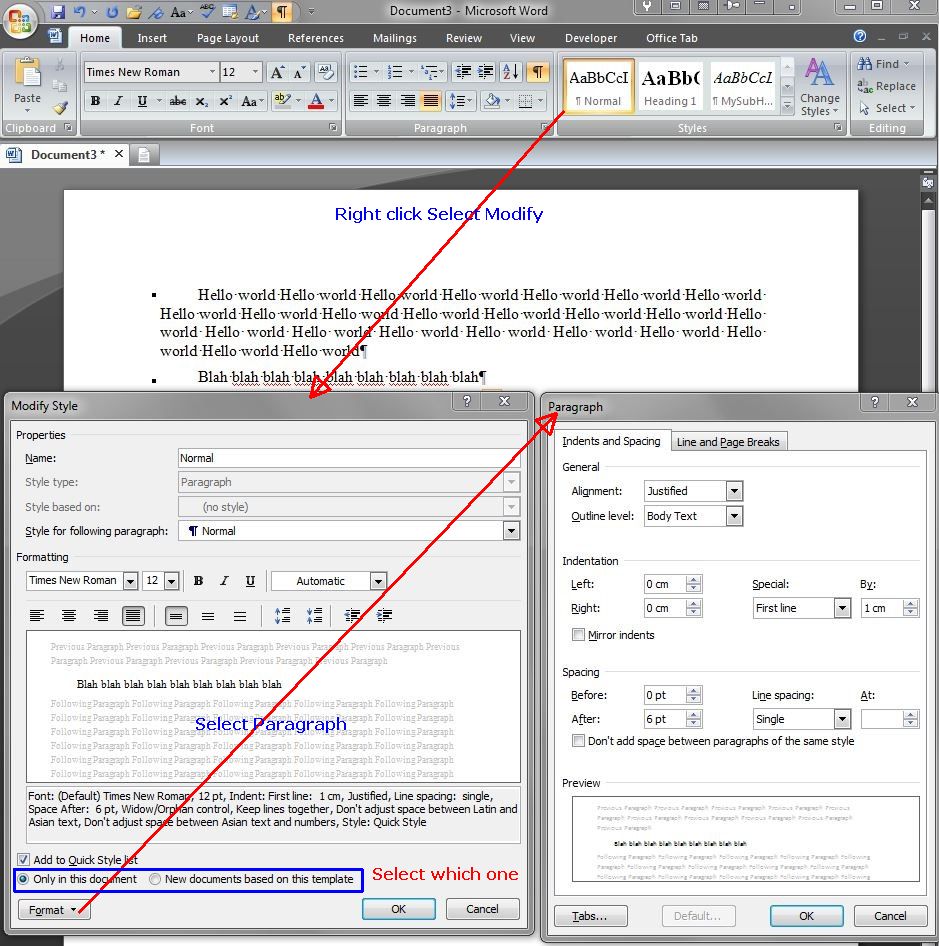939x946 pixels.
Task: Save document via Quick Access toolbar
Action: pyautogui.click(x=57, y=11)
